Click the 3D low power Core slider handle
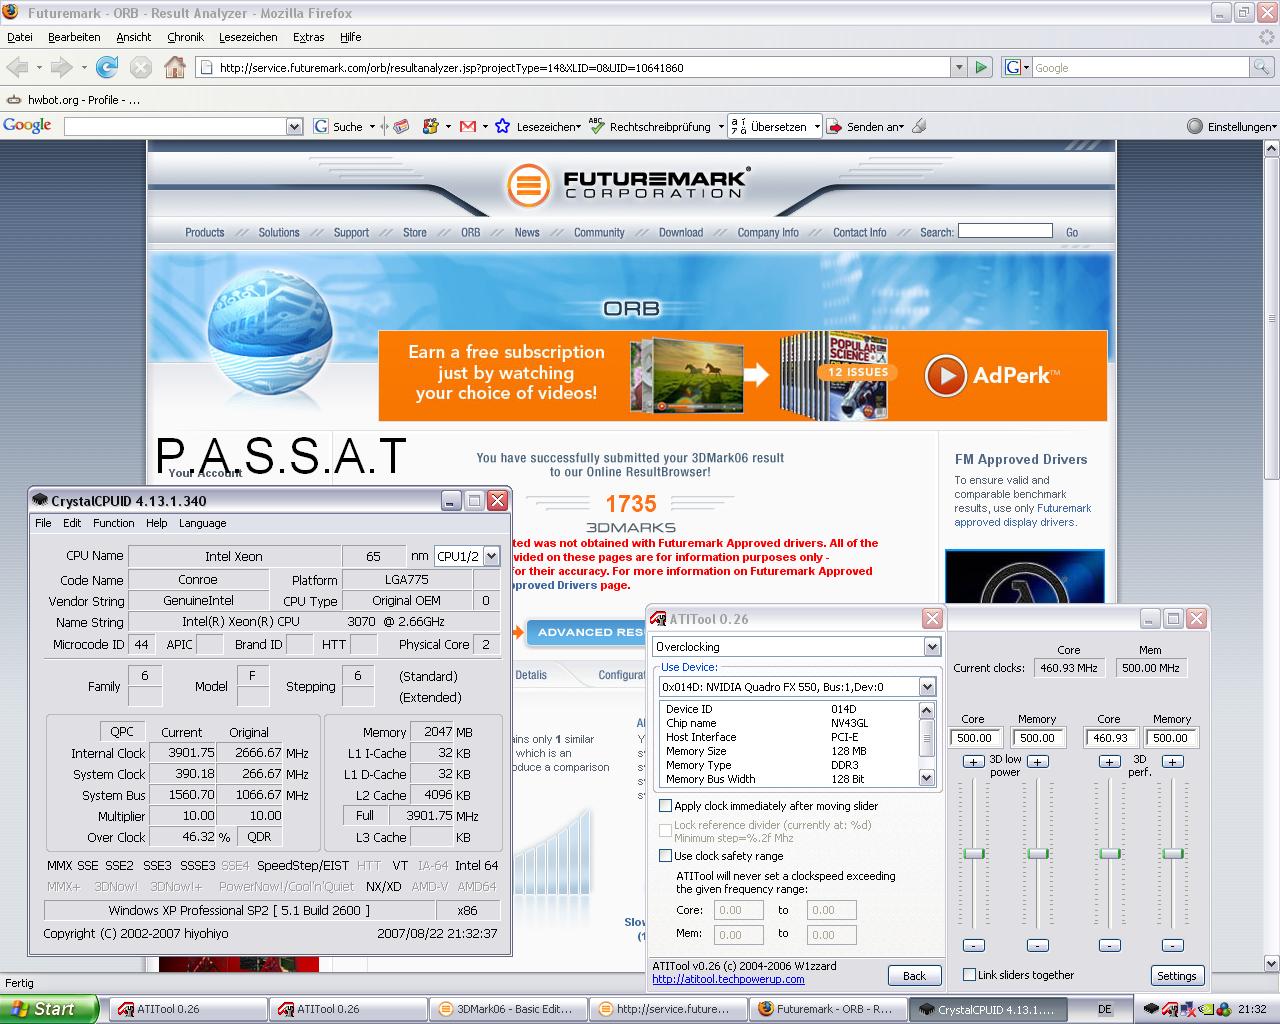This screenshot has width=1280, height=1024. pyautogui.click(x=974, y=853)
